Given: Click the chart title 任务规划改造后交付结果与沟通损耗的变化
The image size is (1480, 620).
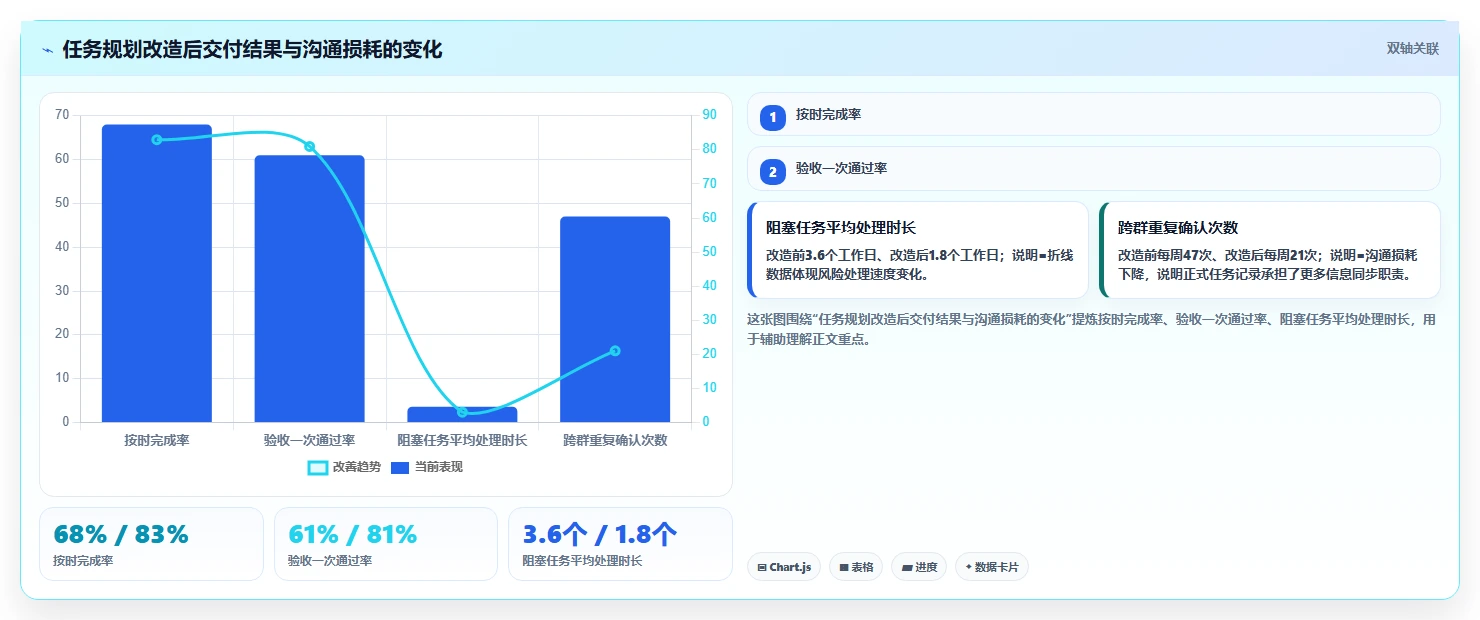Looking at the screenshot, I should pos(252,49).
